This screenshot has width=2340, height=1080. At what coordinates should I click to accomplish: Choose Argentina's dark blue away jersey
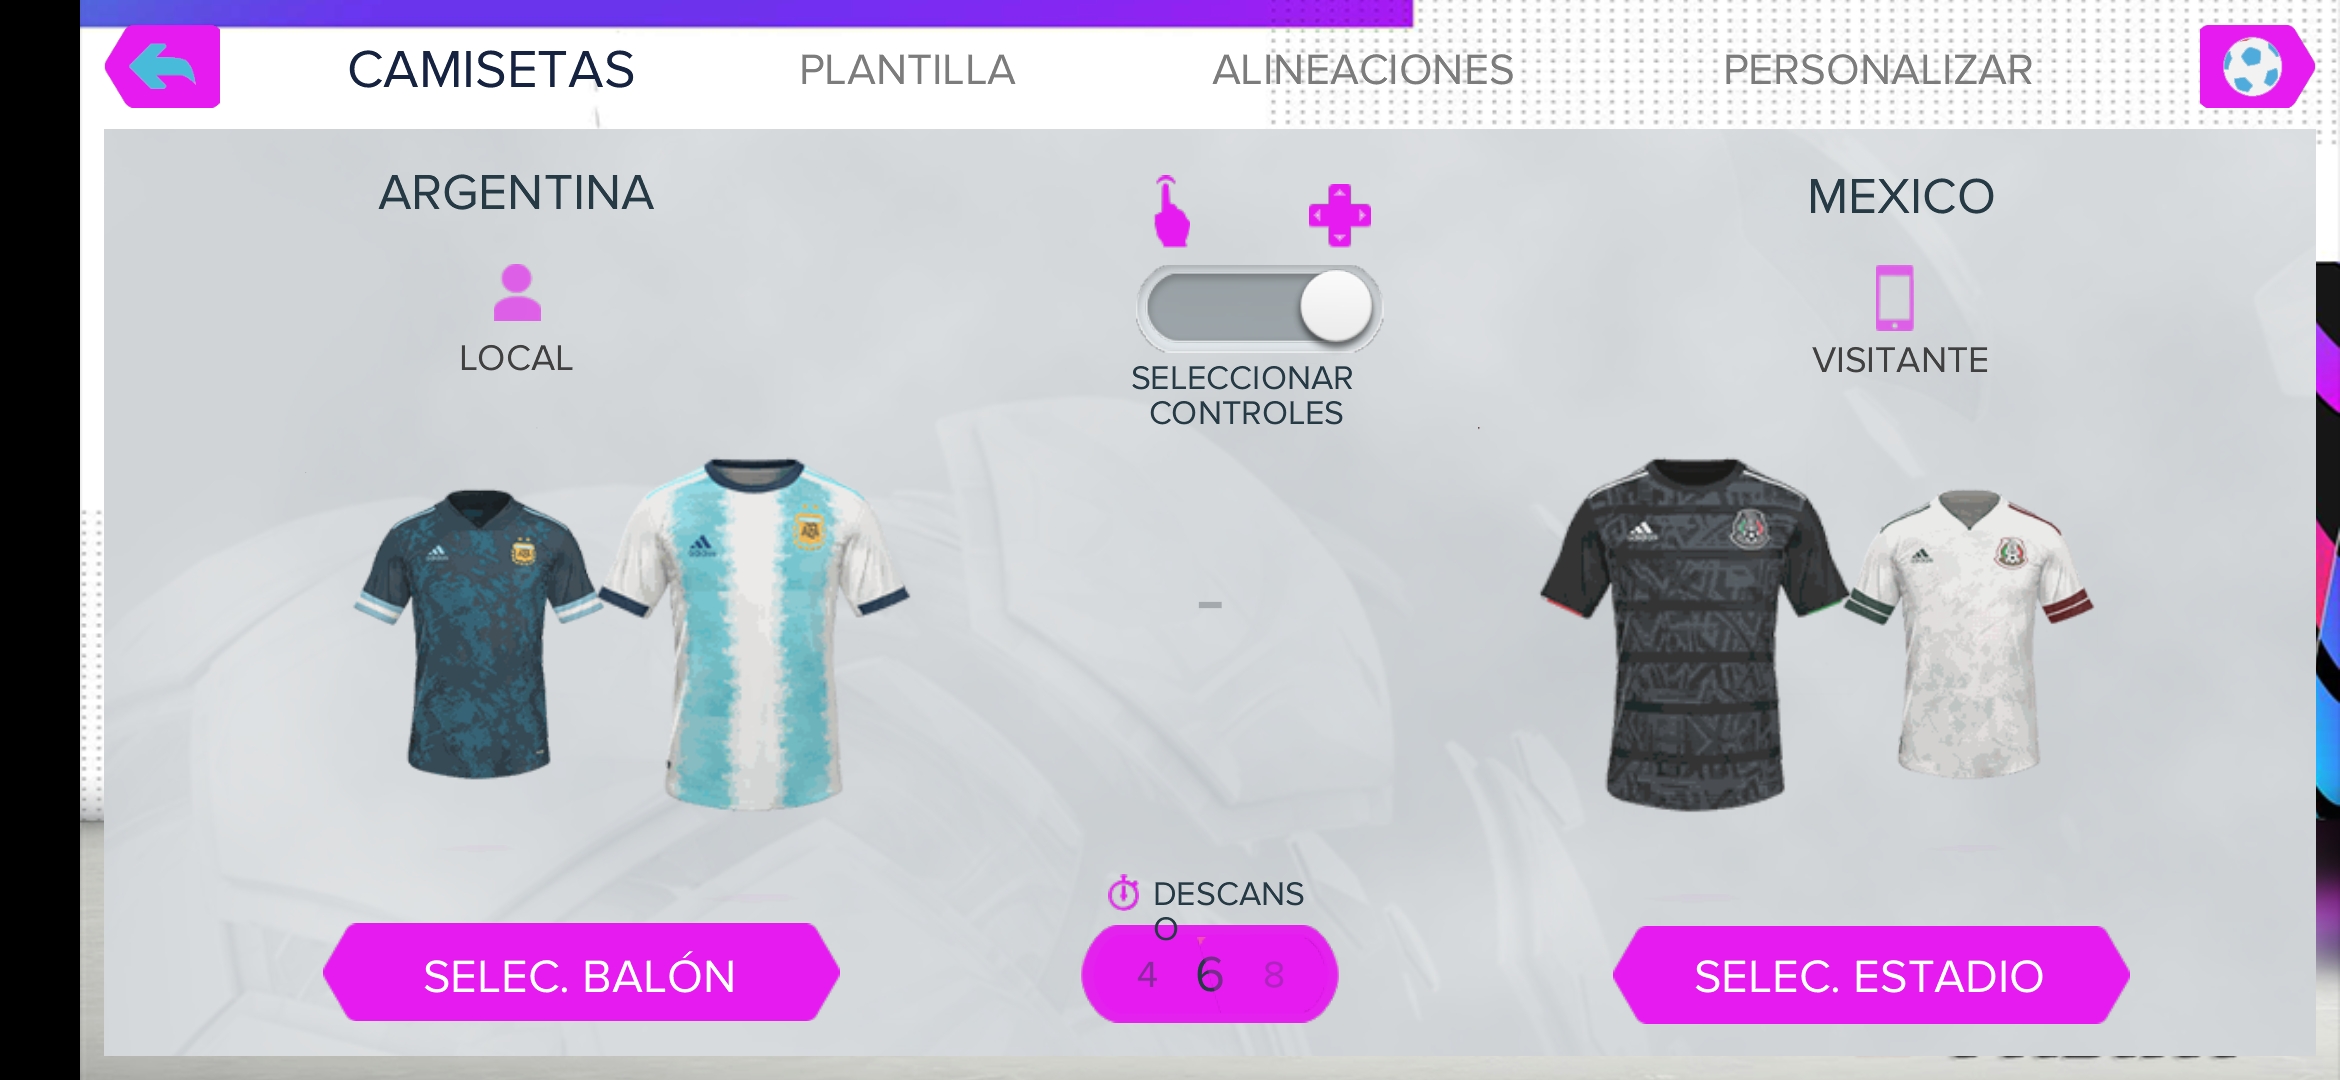[478, 633]
